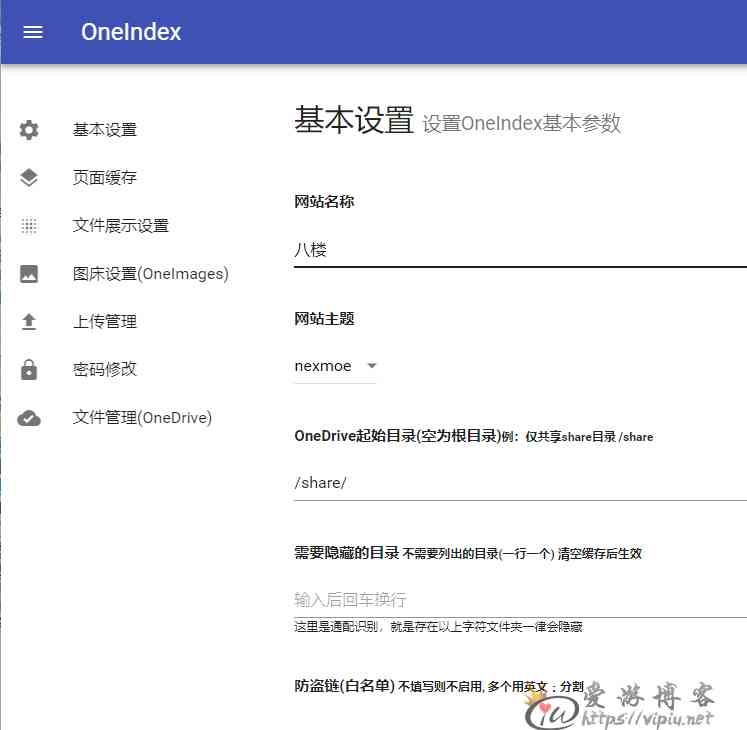This screenshot has height=730, width=747.
Task: Select 文件展示设置 in sidebar
Action: (121, 225)
